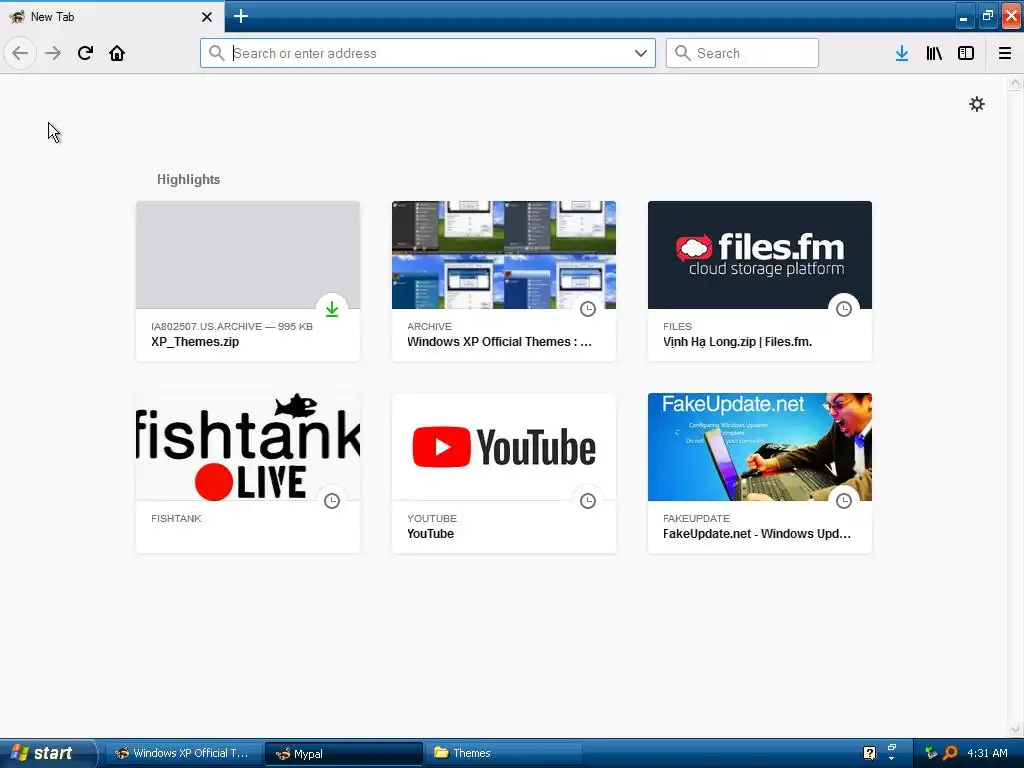Go back with the back arrow
The height and width of the screenshot is (768, 1024).
click(x=20, y=53)
